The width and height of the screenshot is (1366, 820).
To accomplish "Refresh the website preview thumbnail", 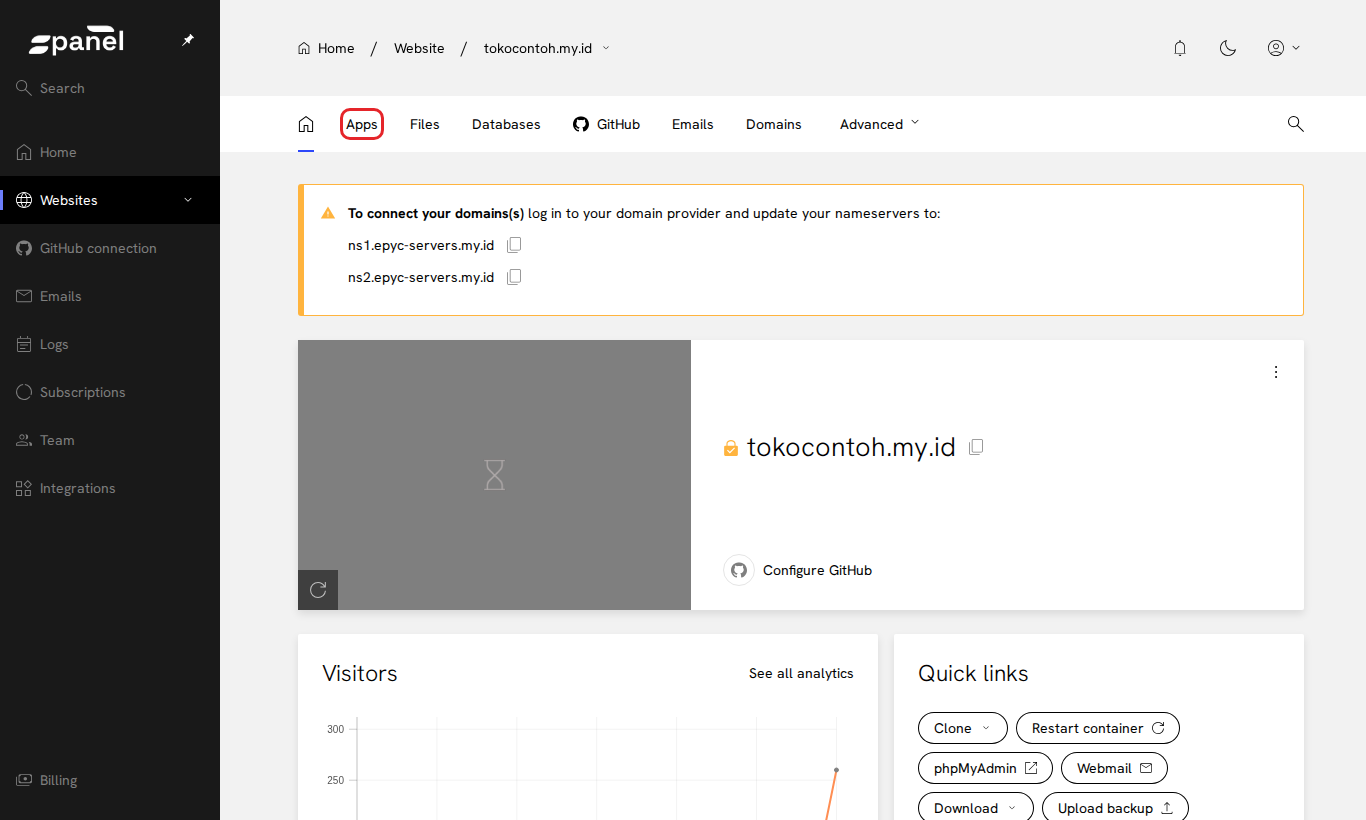I will 318,590.
